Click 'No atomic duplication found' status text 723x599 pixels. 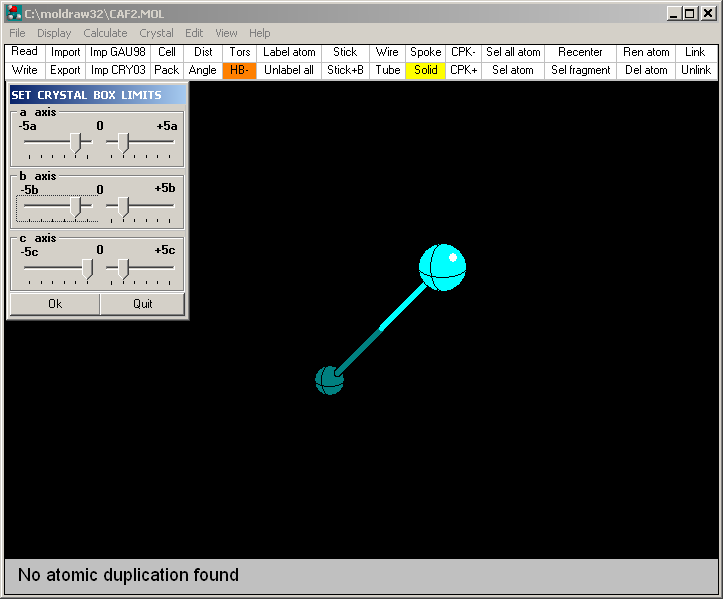point(128,575)
